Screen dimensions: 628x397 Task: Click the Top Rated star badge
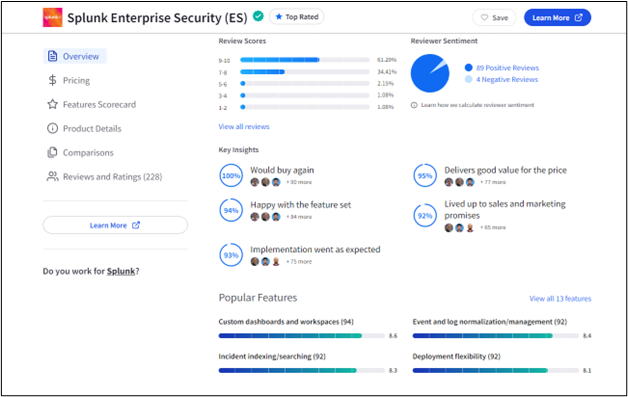click(296, 17)
